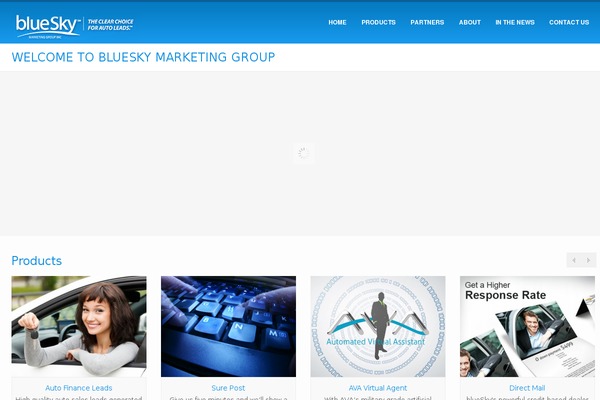Open the Contact Us menu item
This screenshot has height=400, width=600.
pyautogui.click(x=569, y=23)
